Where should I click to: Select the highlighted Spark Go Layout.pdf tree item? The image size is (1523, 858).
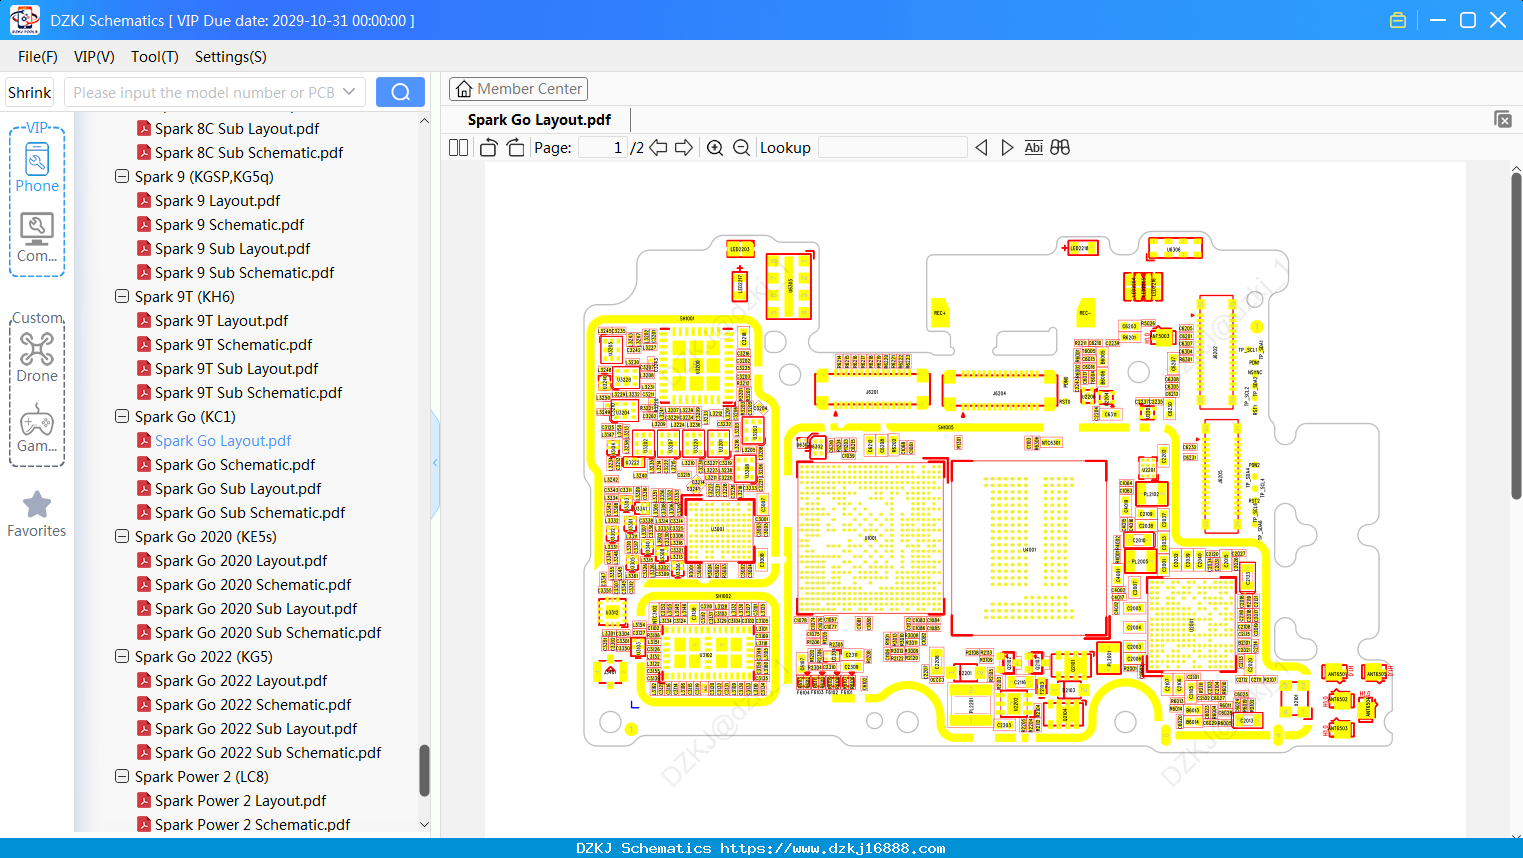(x=223, y=440)
